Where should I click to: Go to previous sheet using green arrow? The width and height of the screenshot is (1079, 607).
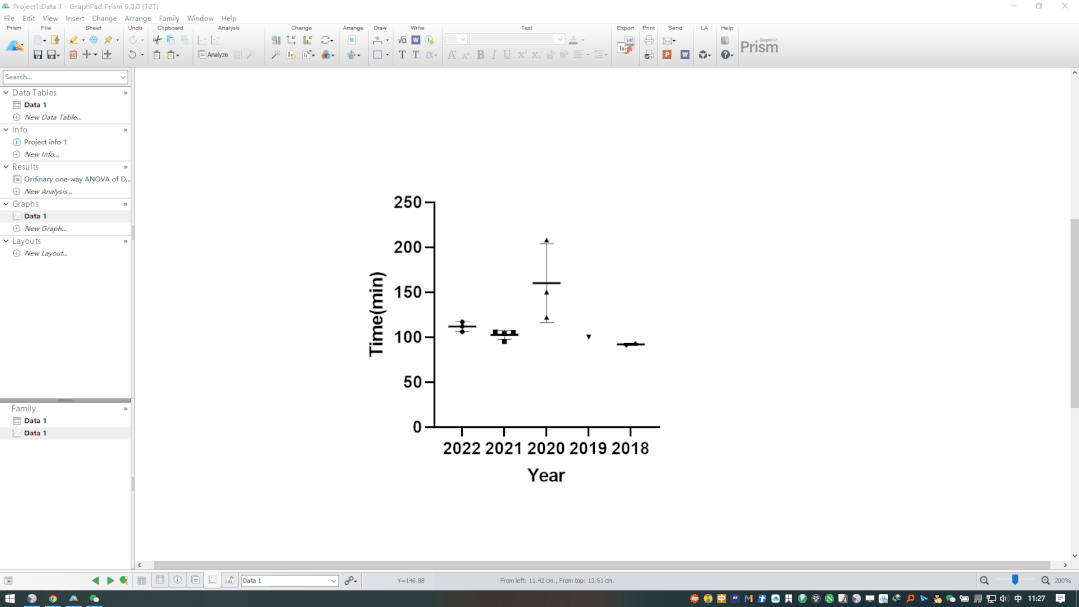(x=96, y=580)
